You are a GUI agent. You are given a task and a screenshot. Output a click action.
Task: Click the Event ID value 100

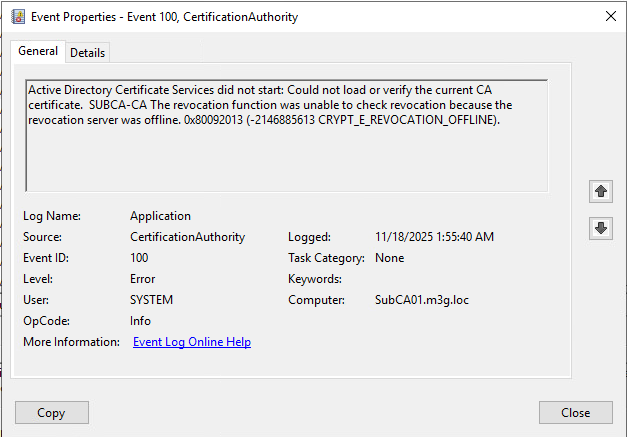(x=140, y=258)
